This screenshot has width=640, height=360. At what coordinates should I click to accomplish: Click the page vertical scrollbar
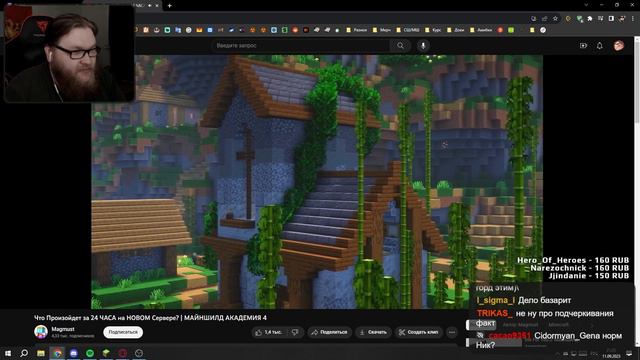point(637,190)
